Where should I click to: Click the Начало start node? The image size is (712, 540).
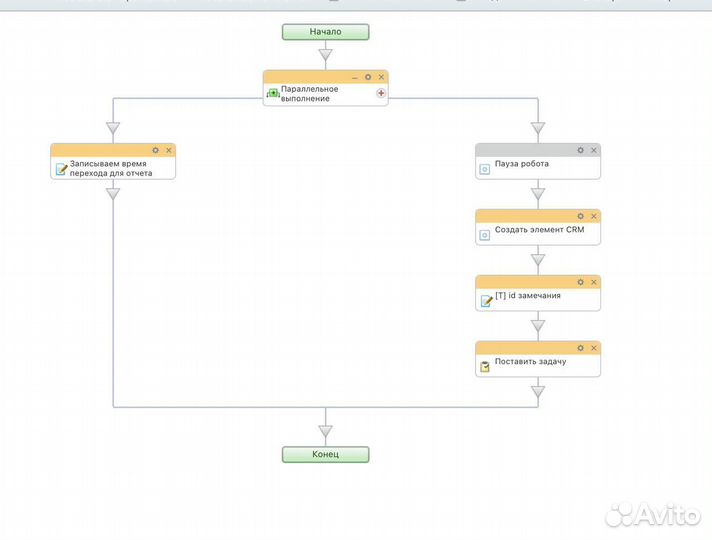click(x=325, y=32)
